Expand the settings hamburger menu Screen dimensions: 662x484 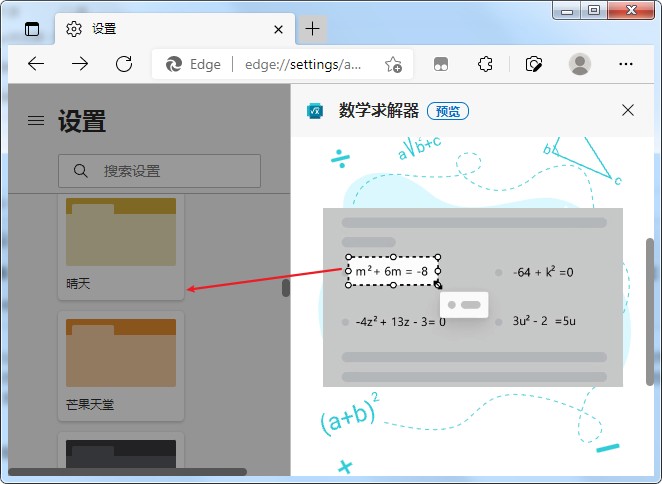36,121
